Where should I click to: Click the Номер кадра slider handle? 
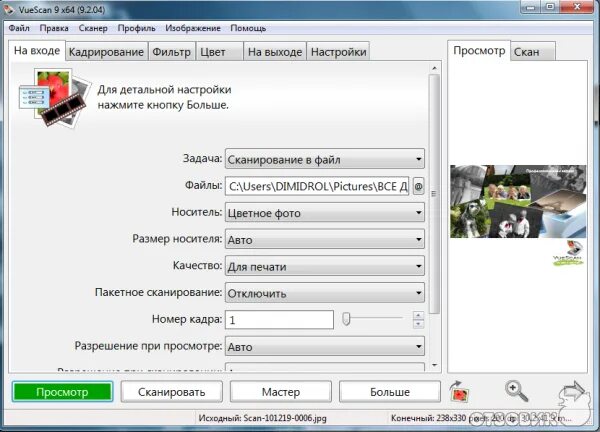[346, 319]
